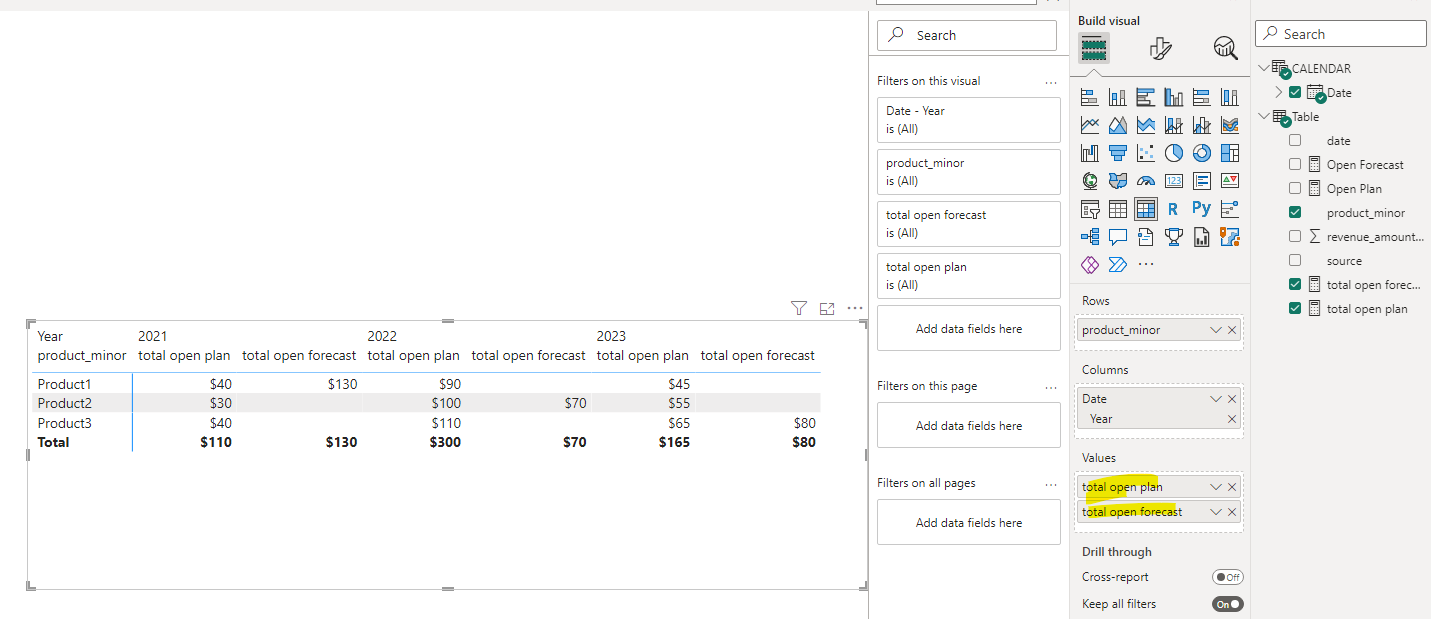
Task: Switch to the Analytics tab
Action: pos(1225,48)
